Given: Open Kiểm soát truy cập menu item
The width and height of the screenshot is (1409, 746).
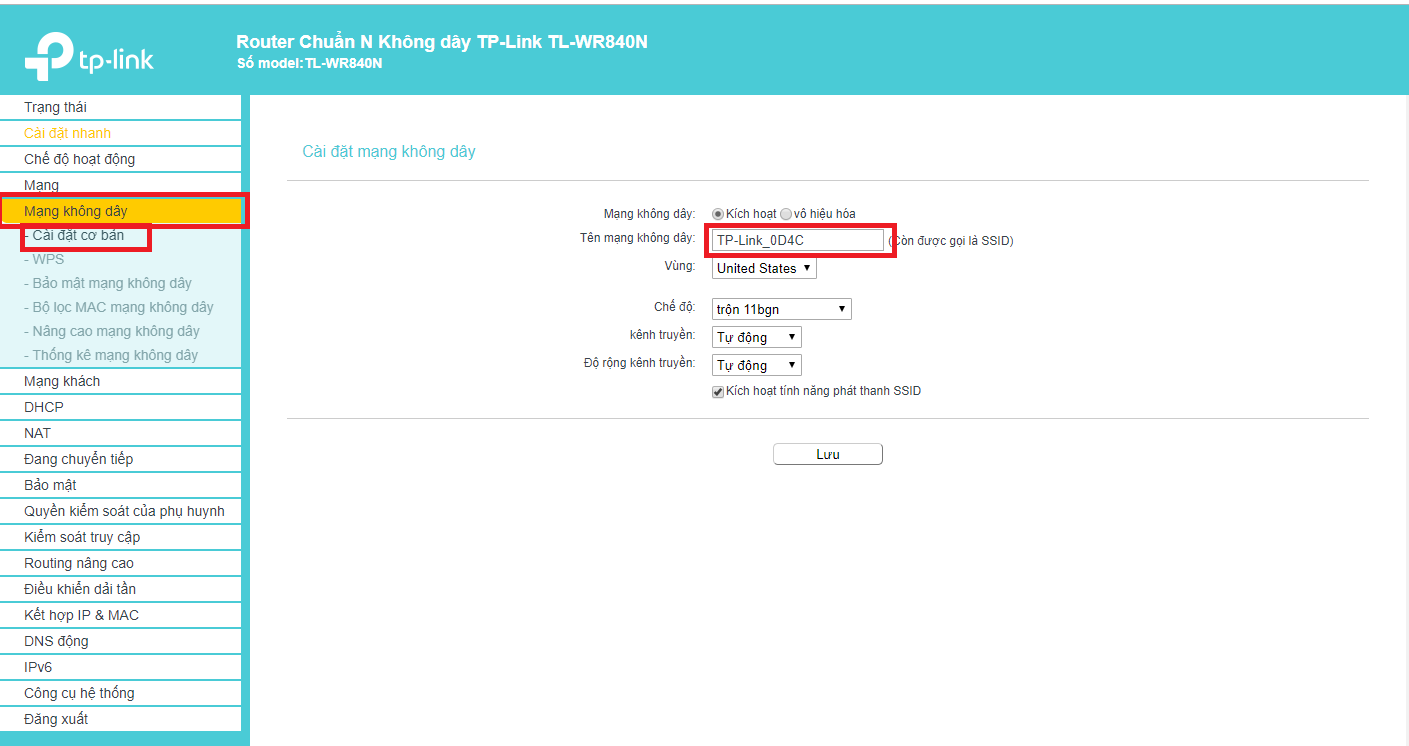Looking at the screenshot, I should pos(121,537).
